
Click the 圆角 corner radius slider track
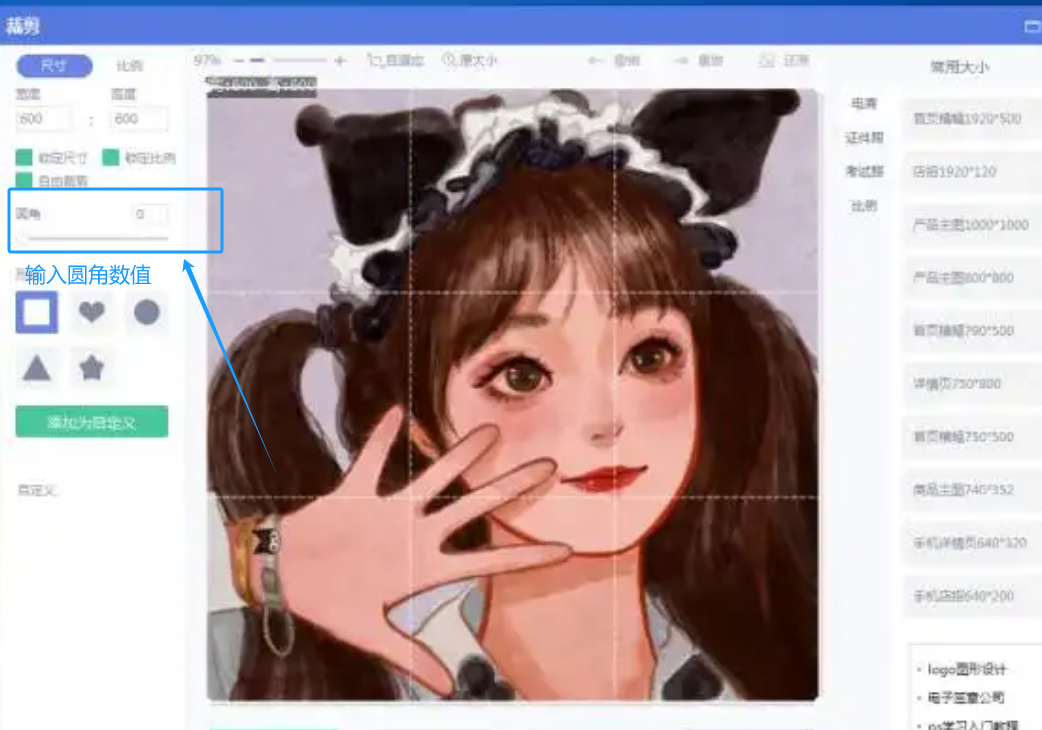93,237
